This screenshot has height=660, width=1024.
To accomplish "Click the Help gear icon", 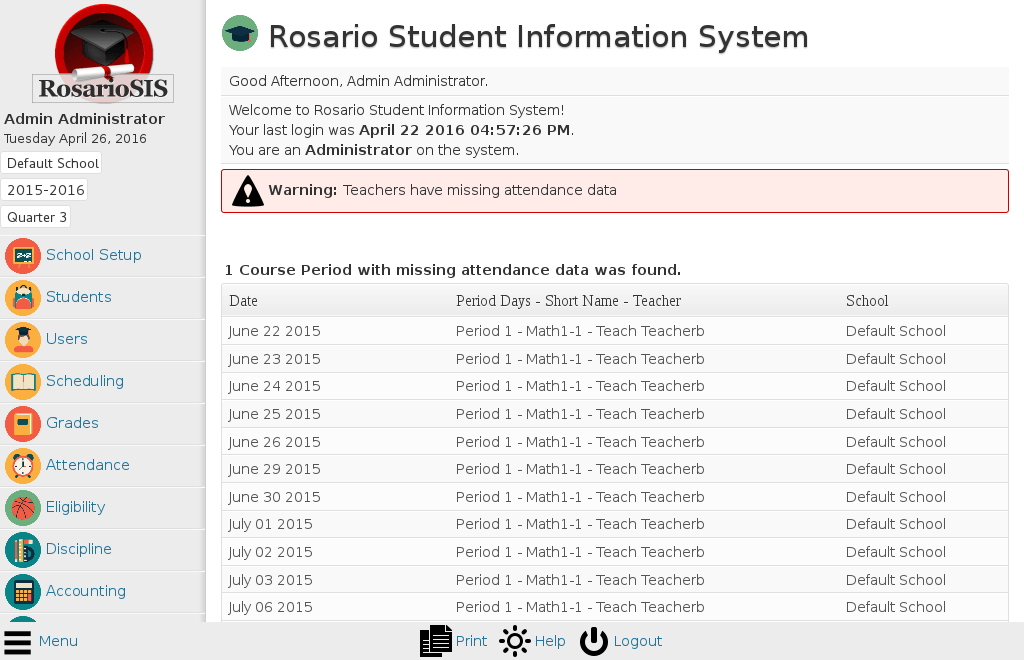I will pos(515,641).
